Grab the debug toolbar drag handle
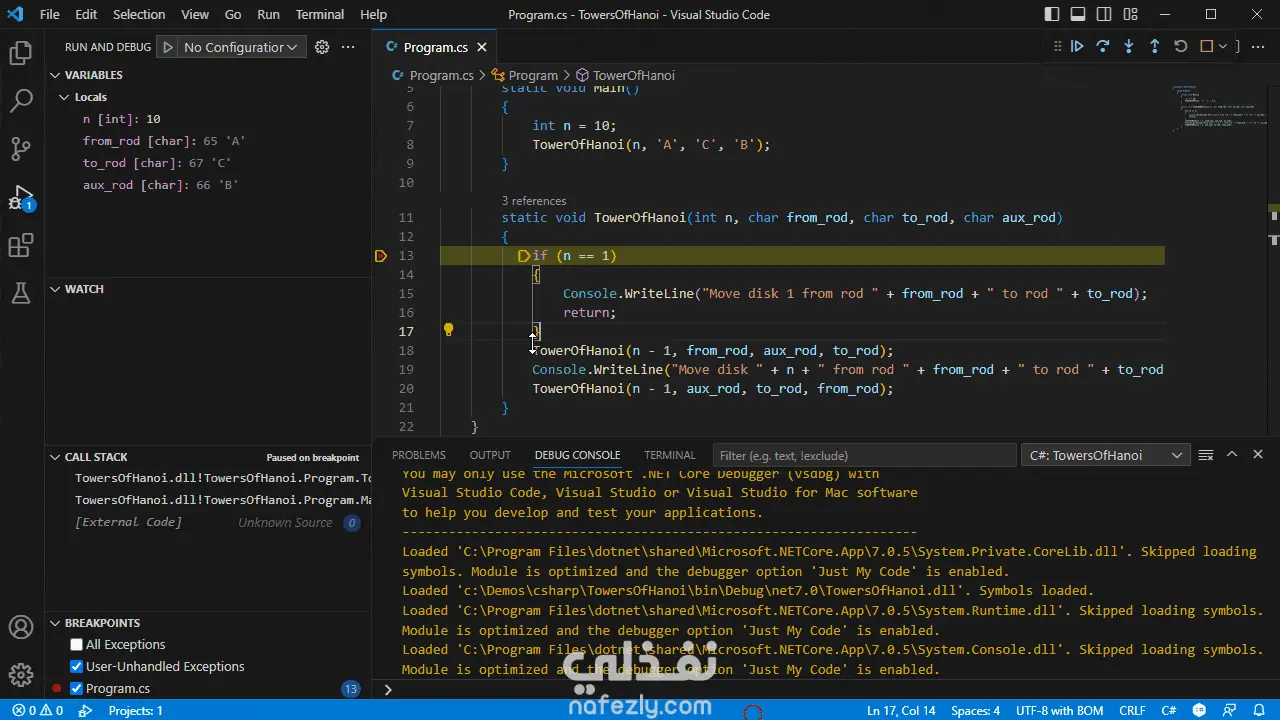Screen dimensions: 1280x720 point(1057,46)
